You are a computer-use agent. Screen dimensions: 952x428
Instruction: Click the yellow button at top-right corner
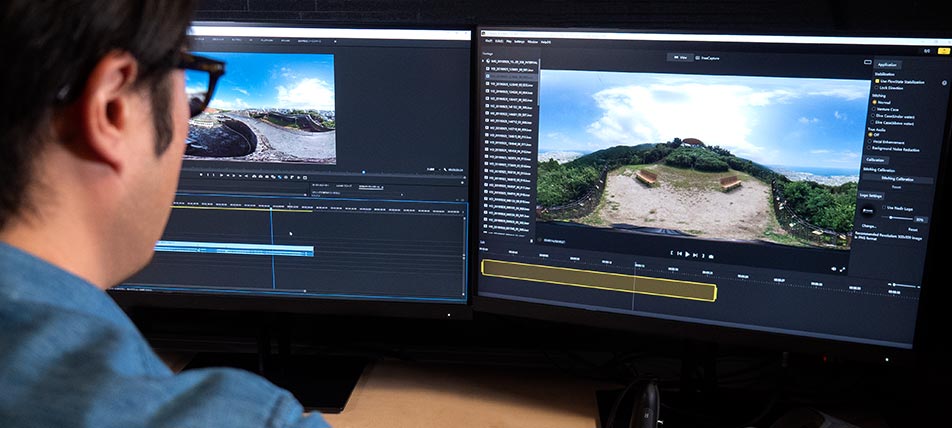point(944,50)
